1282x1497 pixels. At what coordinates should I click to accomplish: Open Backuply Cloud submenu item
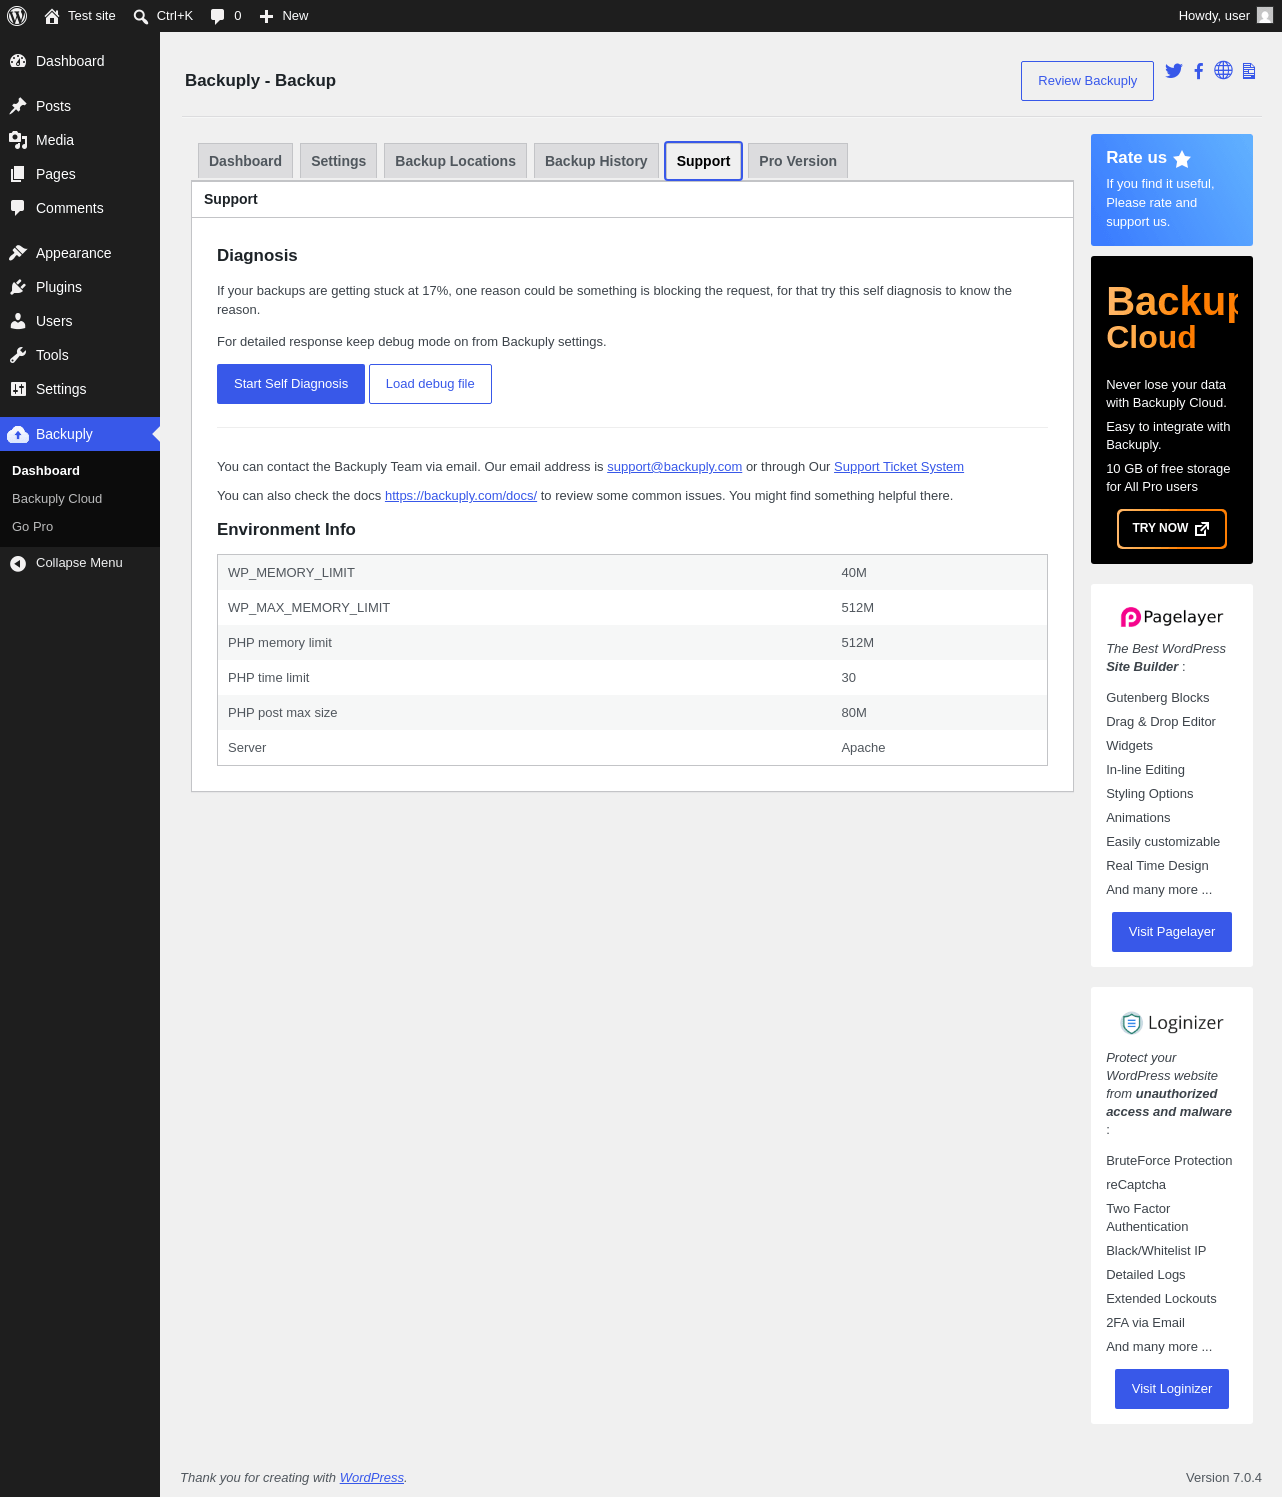(x=57, y=499)
